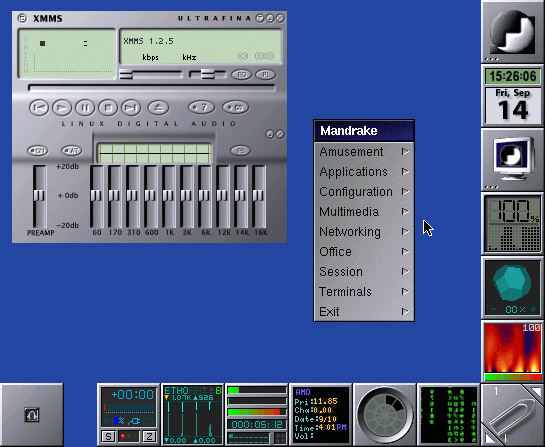Image resolution: width=545 pixels, height=447 pixels.
Task: Expand the Configuration submenu
Action: 364,192
